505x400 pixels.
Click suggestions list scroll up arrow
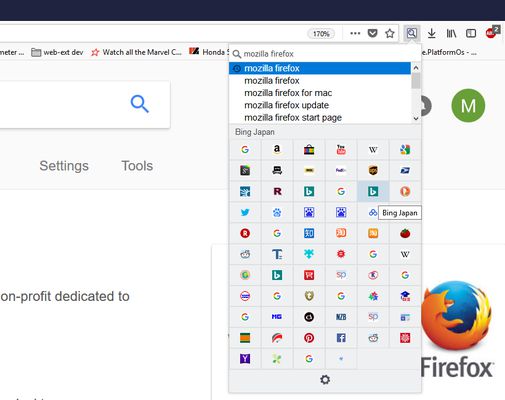[416, 68]
